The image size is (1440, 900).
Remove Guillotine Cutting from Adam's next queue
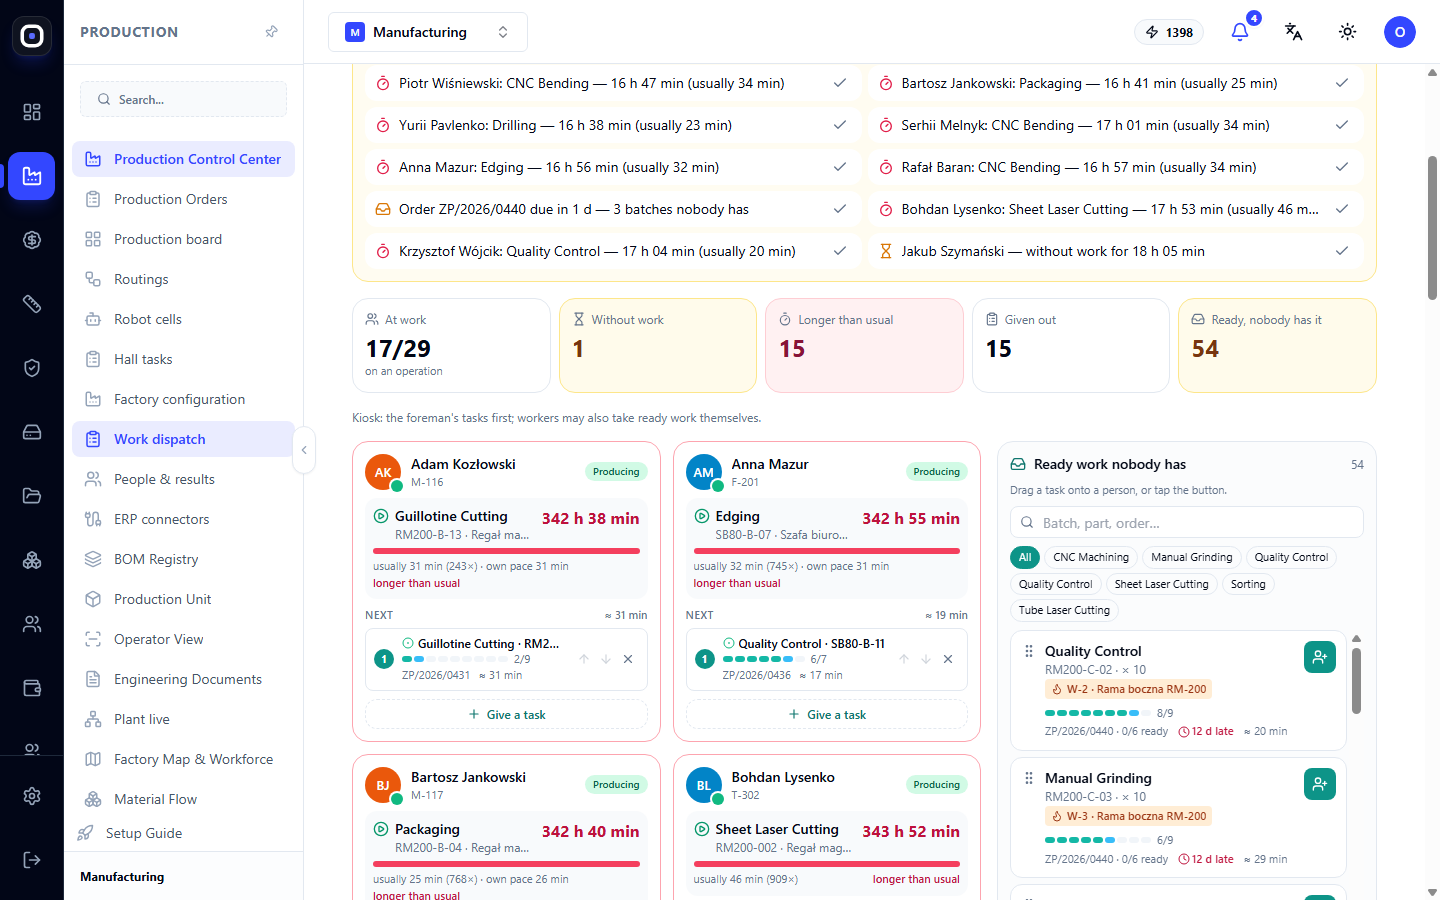coord(628,659)
